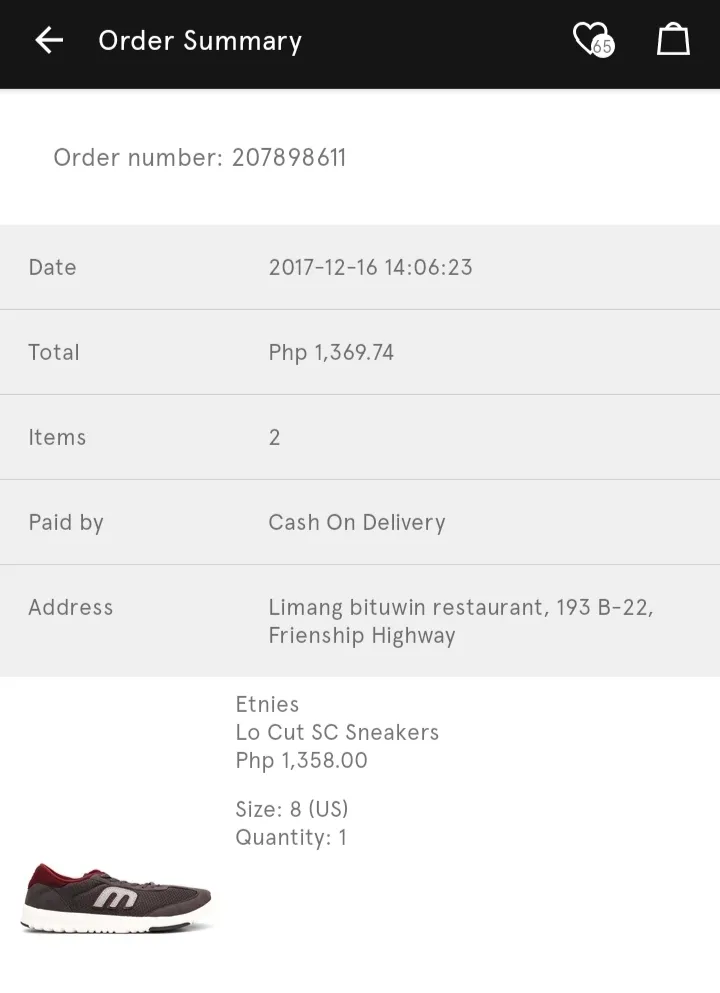This screenshot has height=993, width=720.
Task: Tap the Paid by label
Action: pyautogui.click(x=66, y=523)
